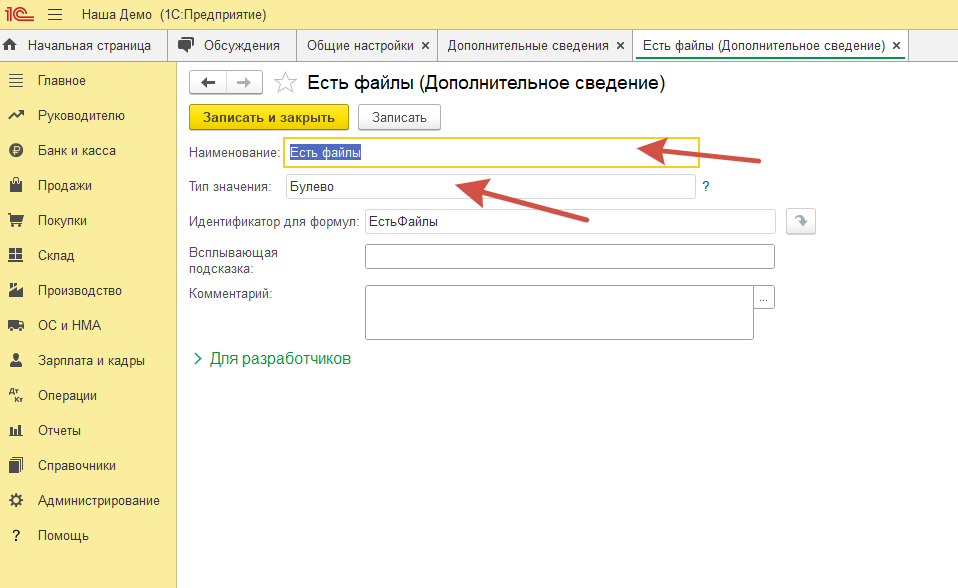Click the refresh identifier arrow icon
Screen dimensions: 958x588
pyautogui.click(x=801, y=222)
